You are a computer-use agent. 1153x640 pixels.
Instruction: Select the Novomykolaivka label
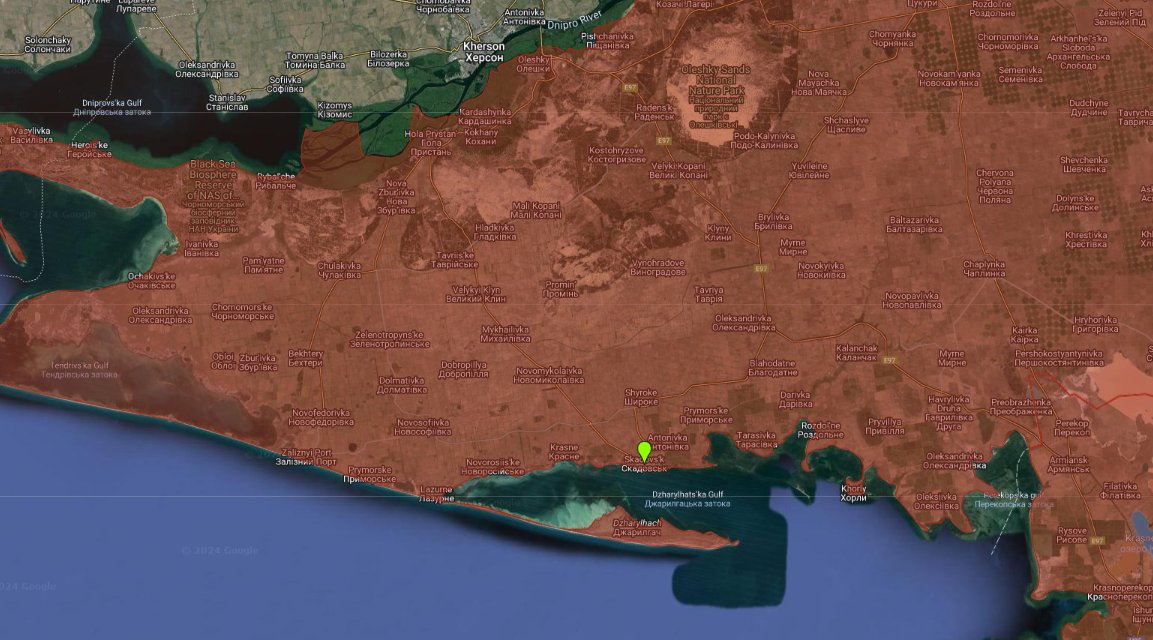(x=549, y=376)
